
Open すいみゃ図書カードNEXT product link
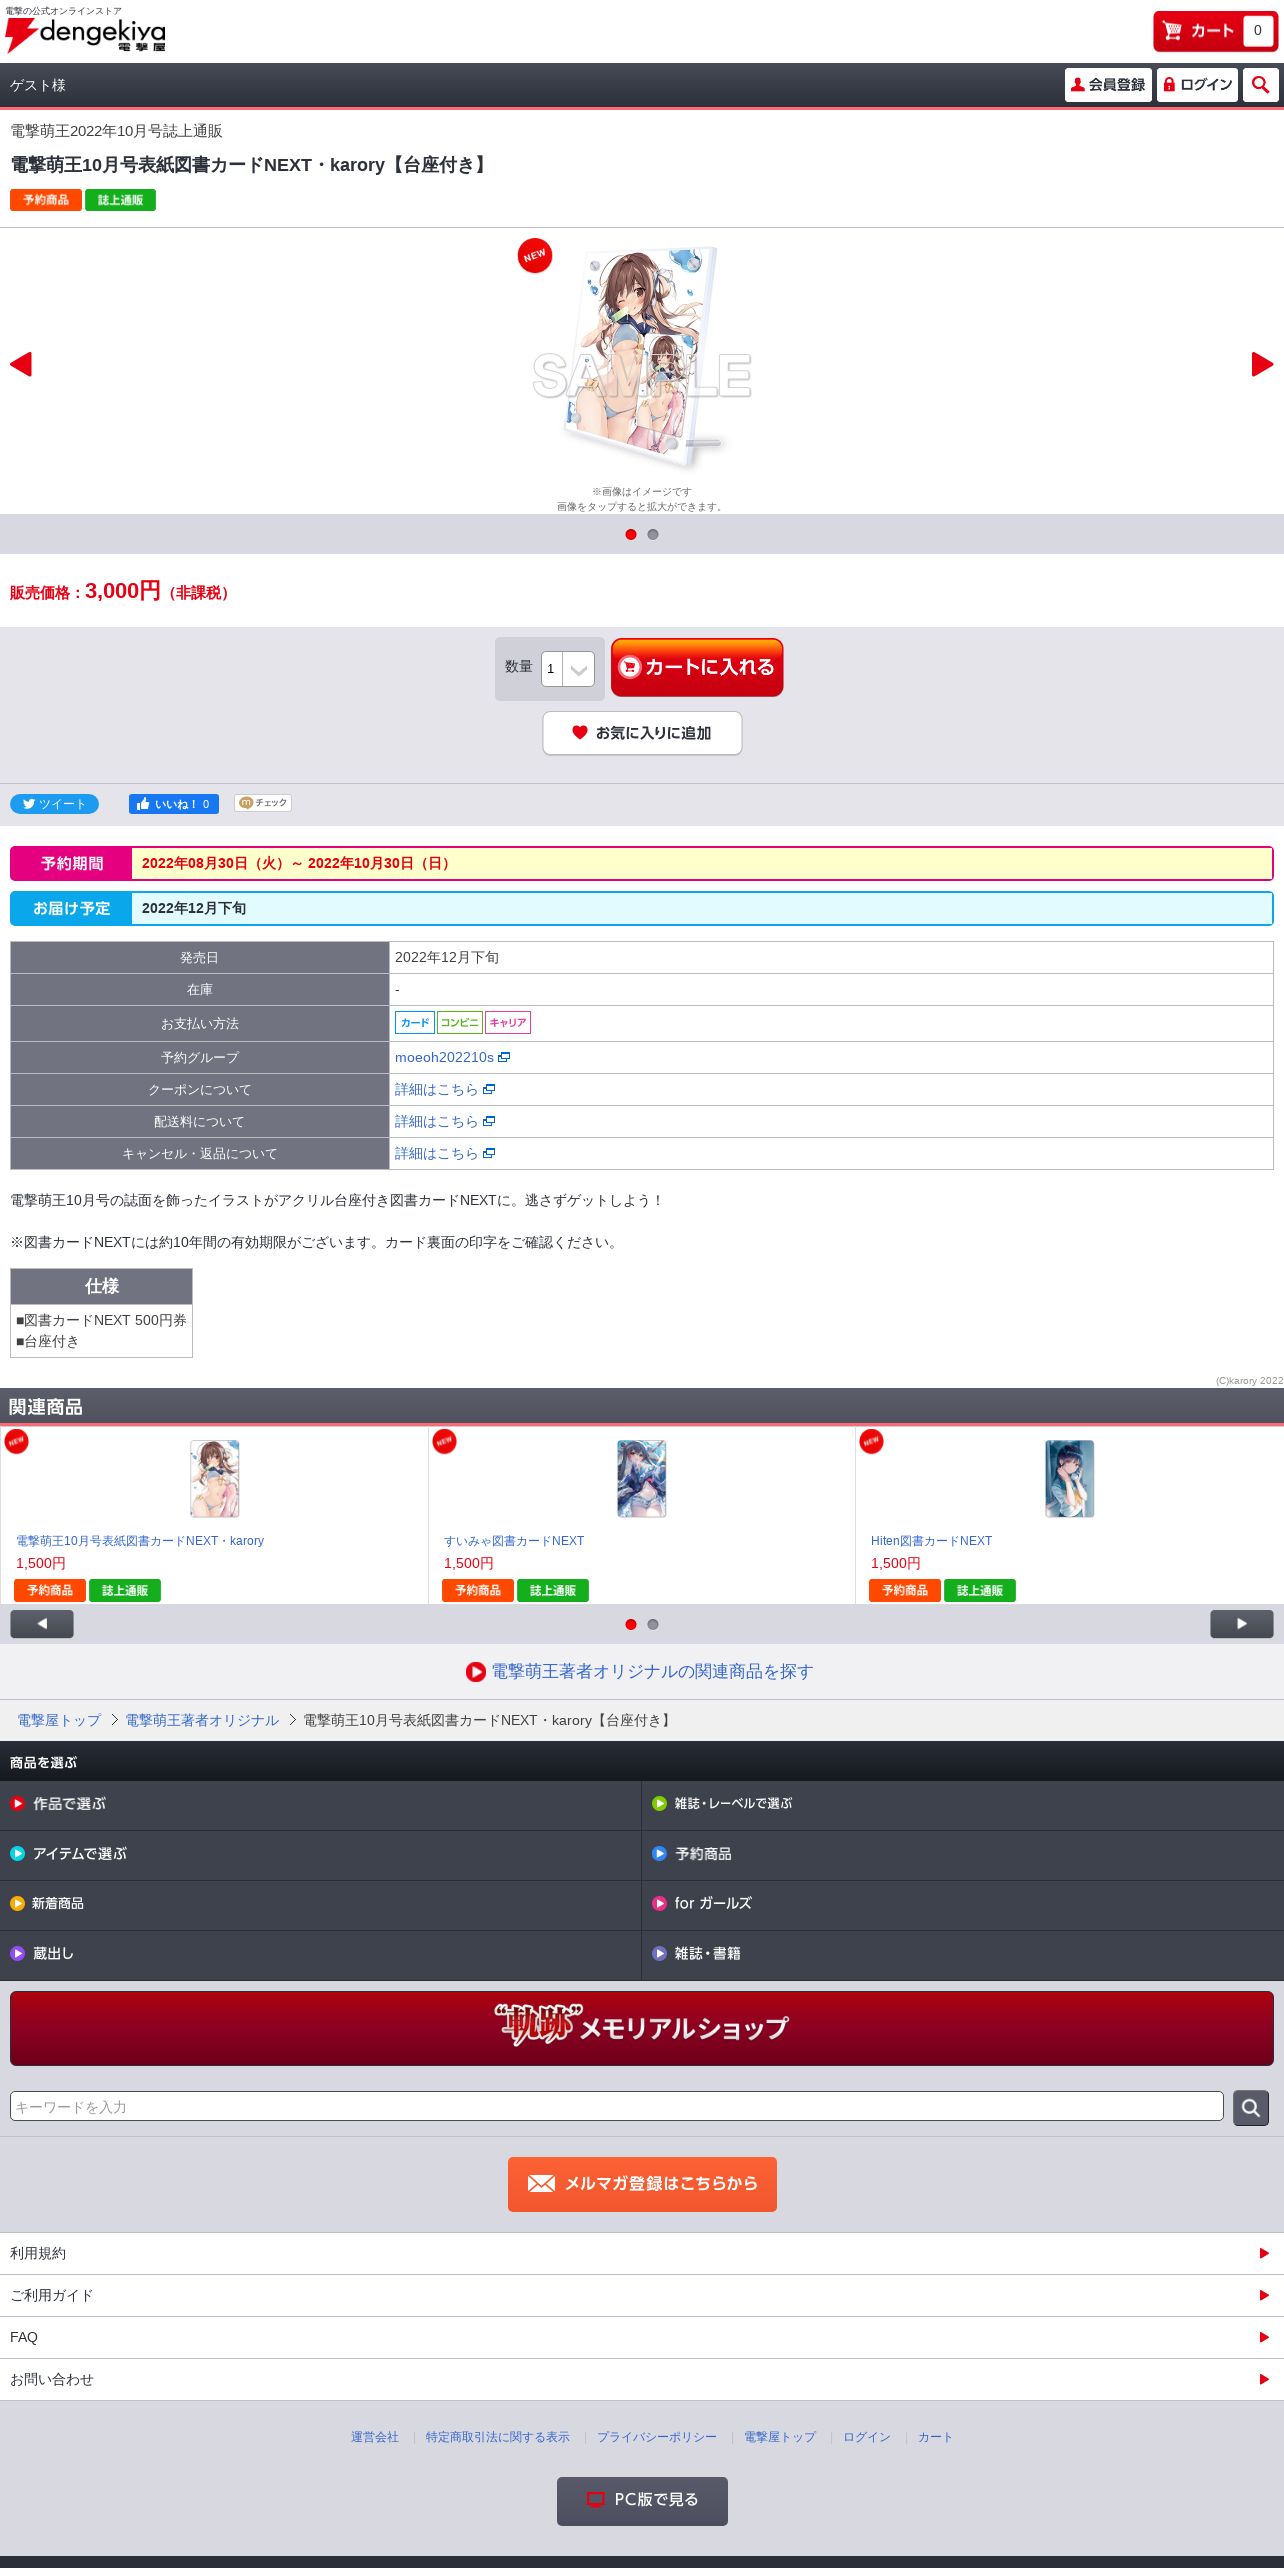click(x=514, y=1541)
